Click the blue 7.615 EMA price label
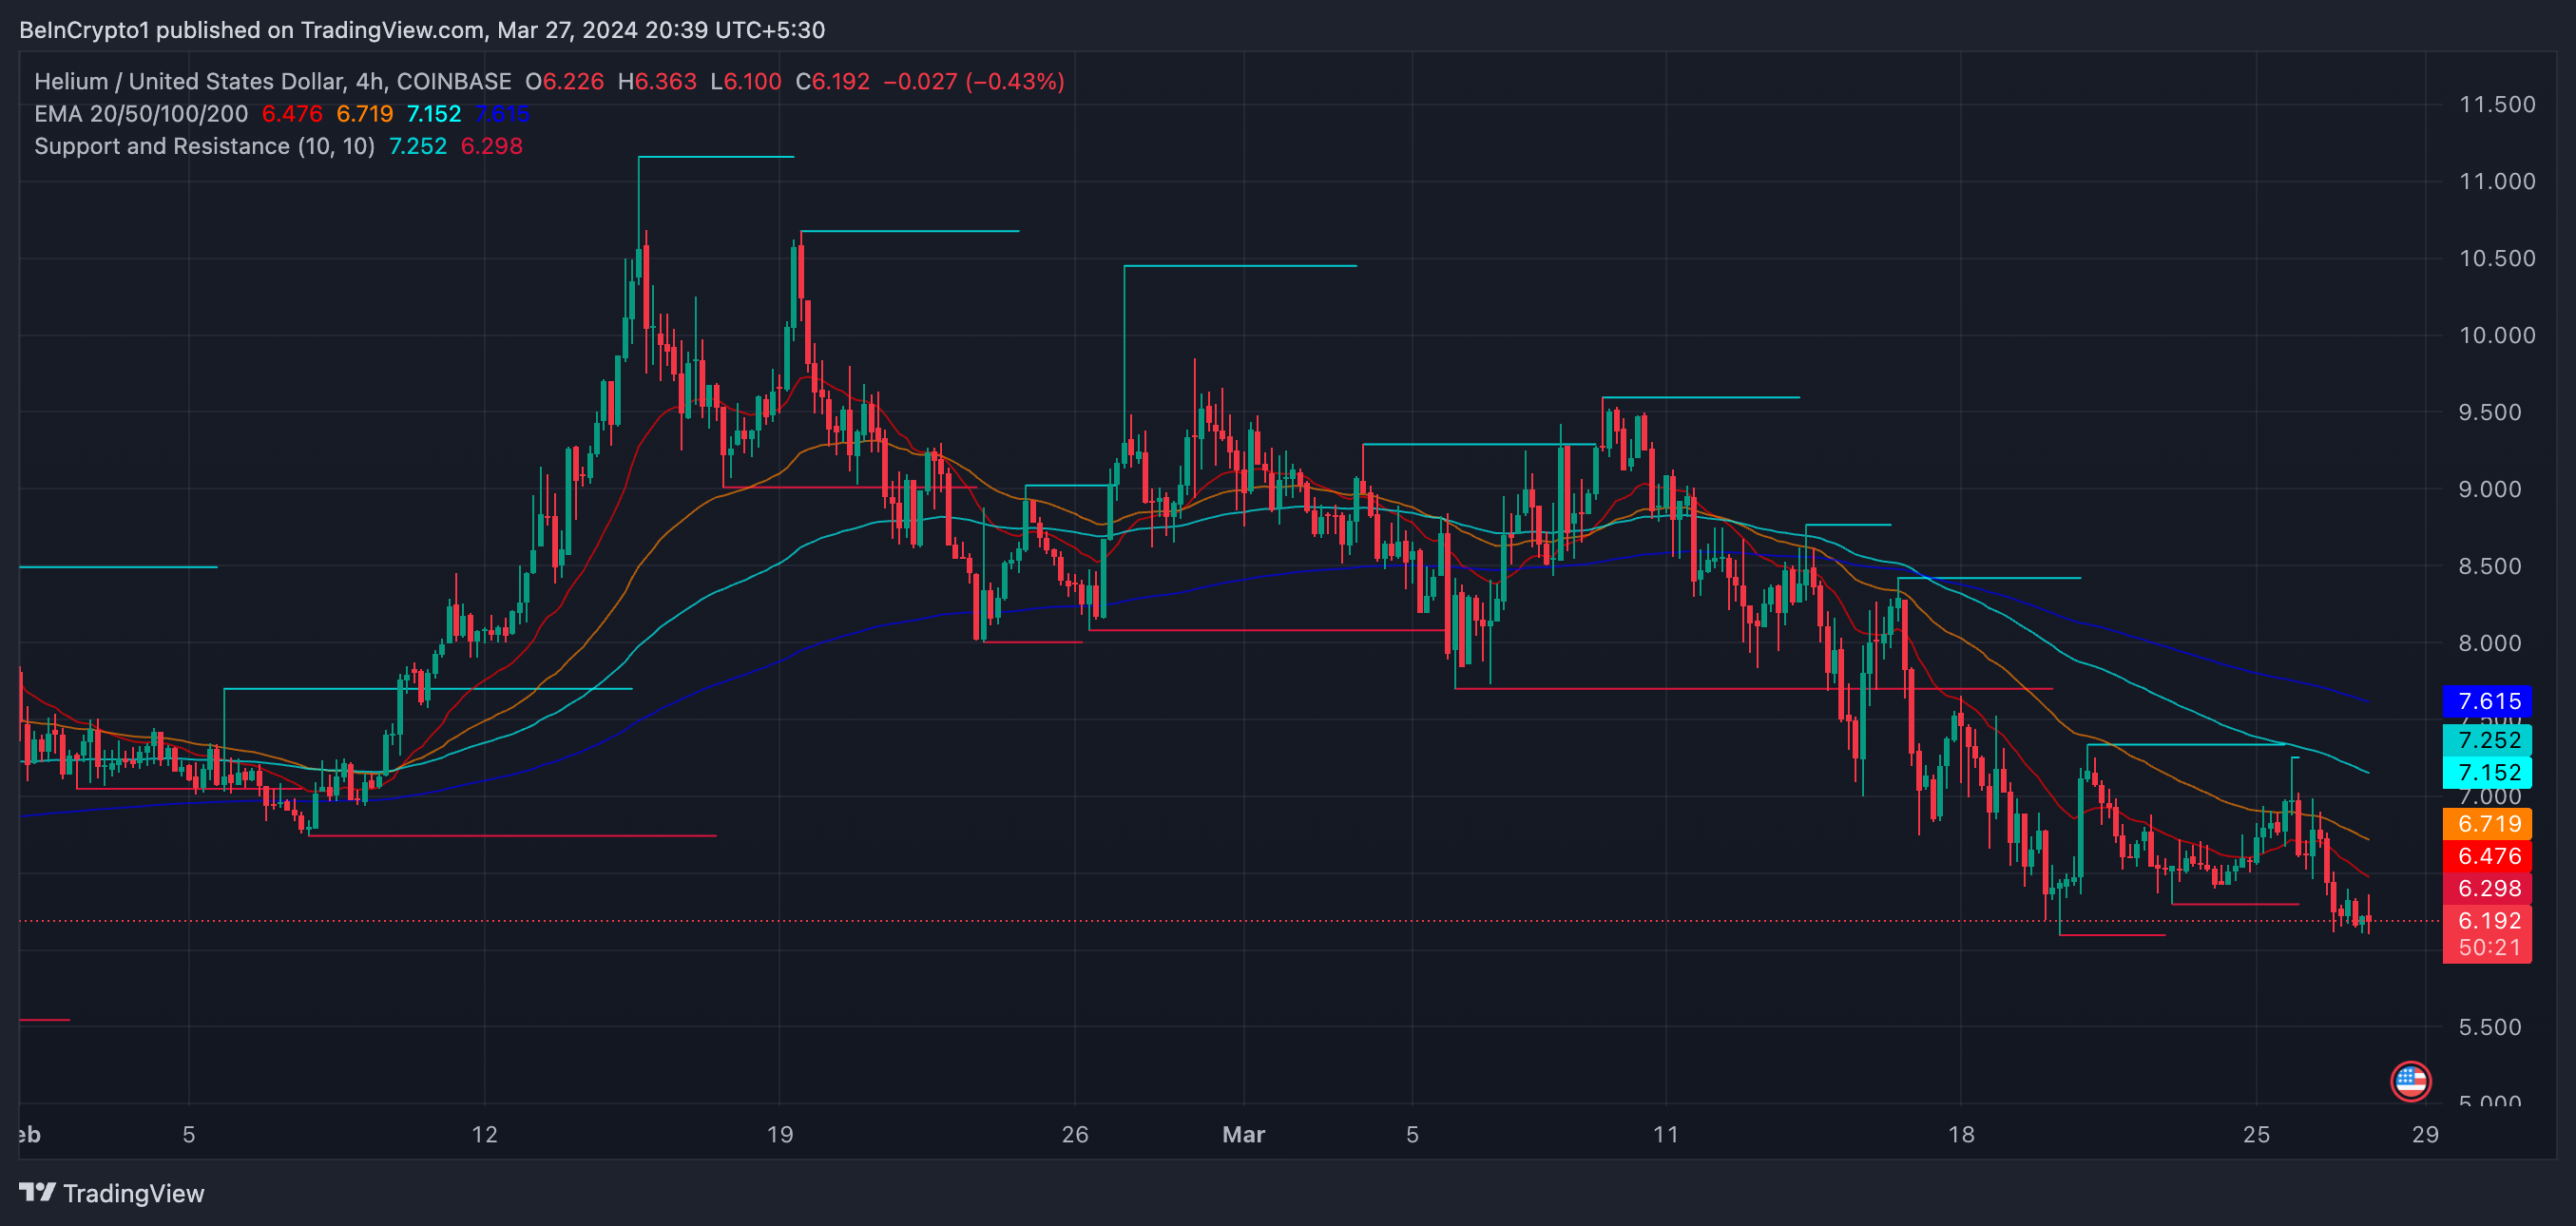The height and width of the screenshot is (1226, 2576). [2487, 701]
